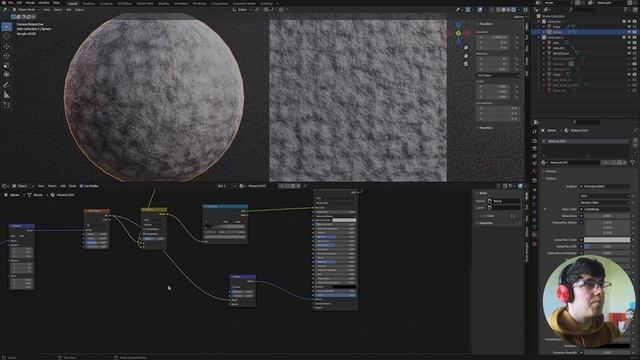Expand the Preview panel in material properties
640x360 pixels.
(551, 171)
